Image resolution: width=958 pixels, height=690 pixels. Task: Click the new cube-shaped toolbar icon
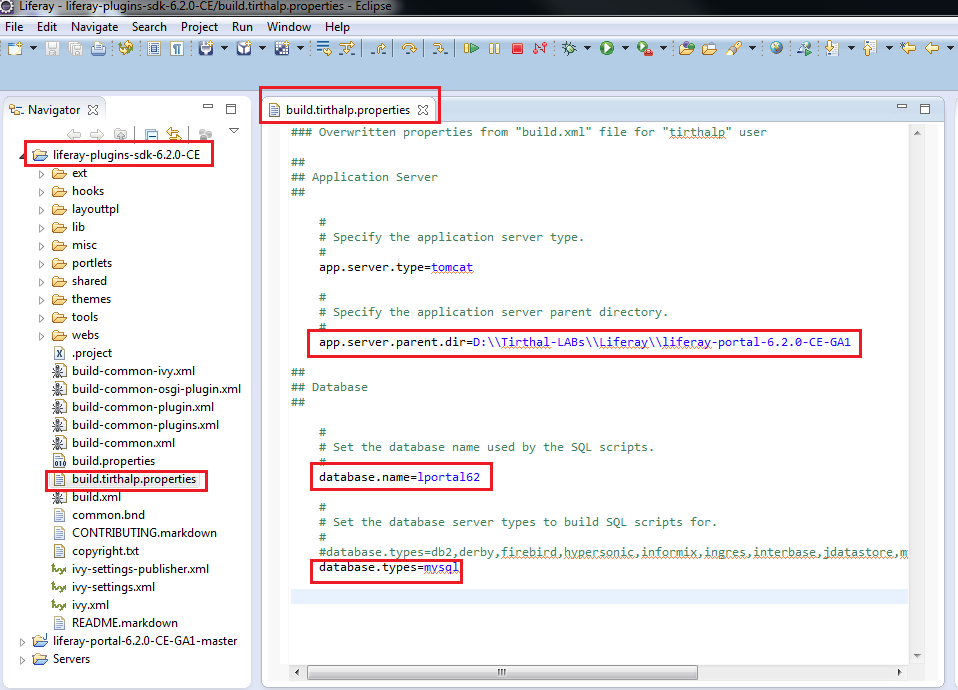244,48
